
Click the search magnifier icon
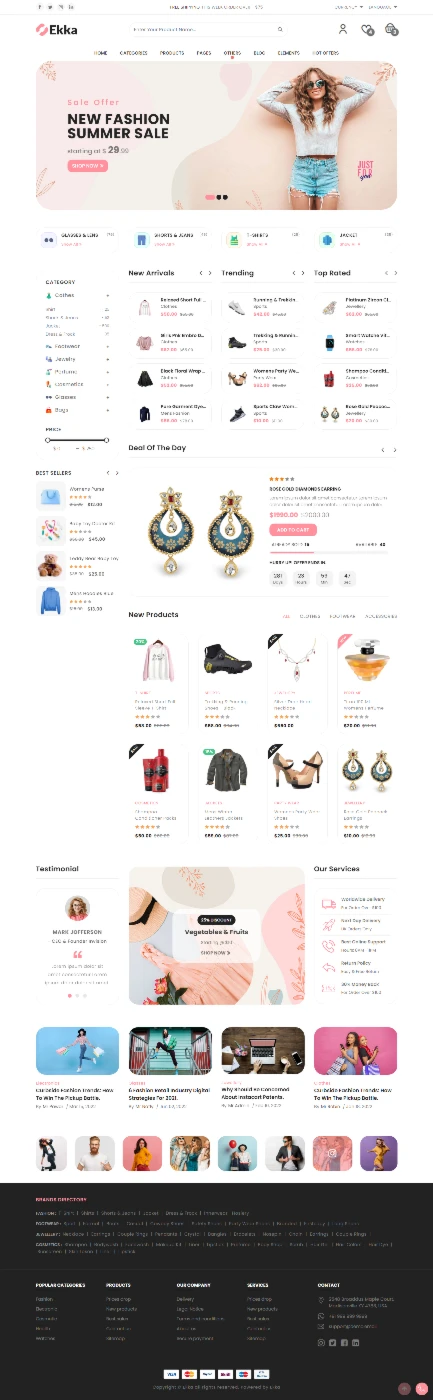(x=280, y=30)
